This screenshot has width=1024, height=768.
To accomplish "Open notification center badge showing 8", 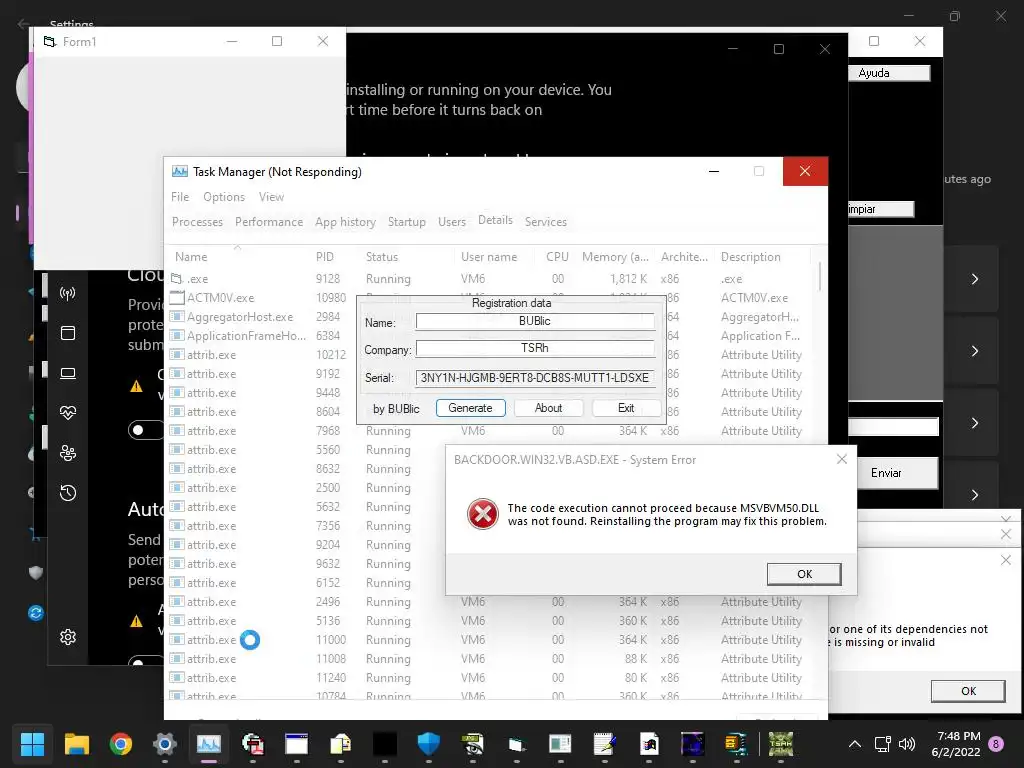I will pos(996,744).
